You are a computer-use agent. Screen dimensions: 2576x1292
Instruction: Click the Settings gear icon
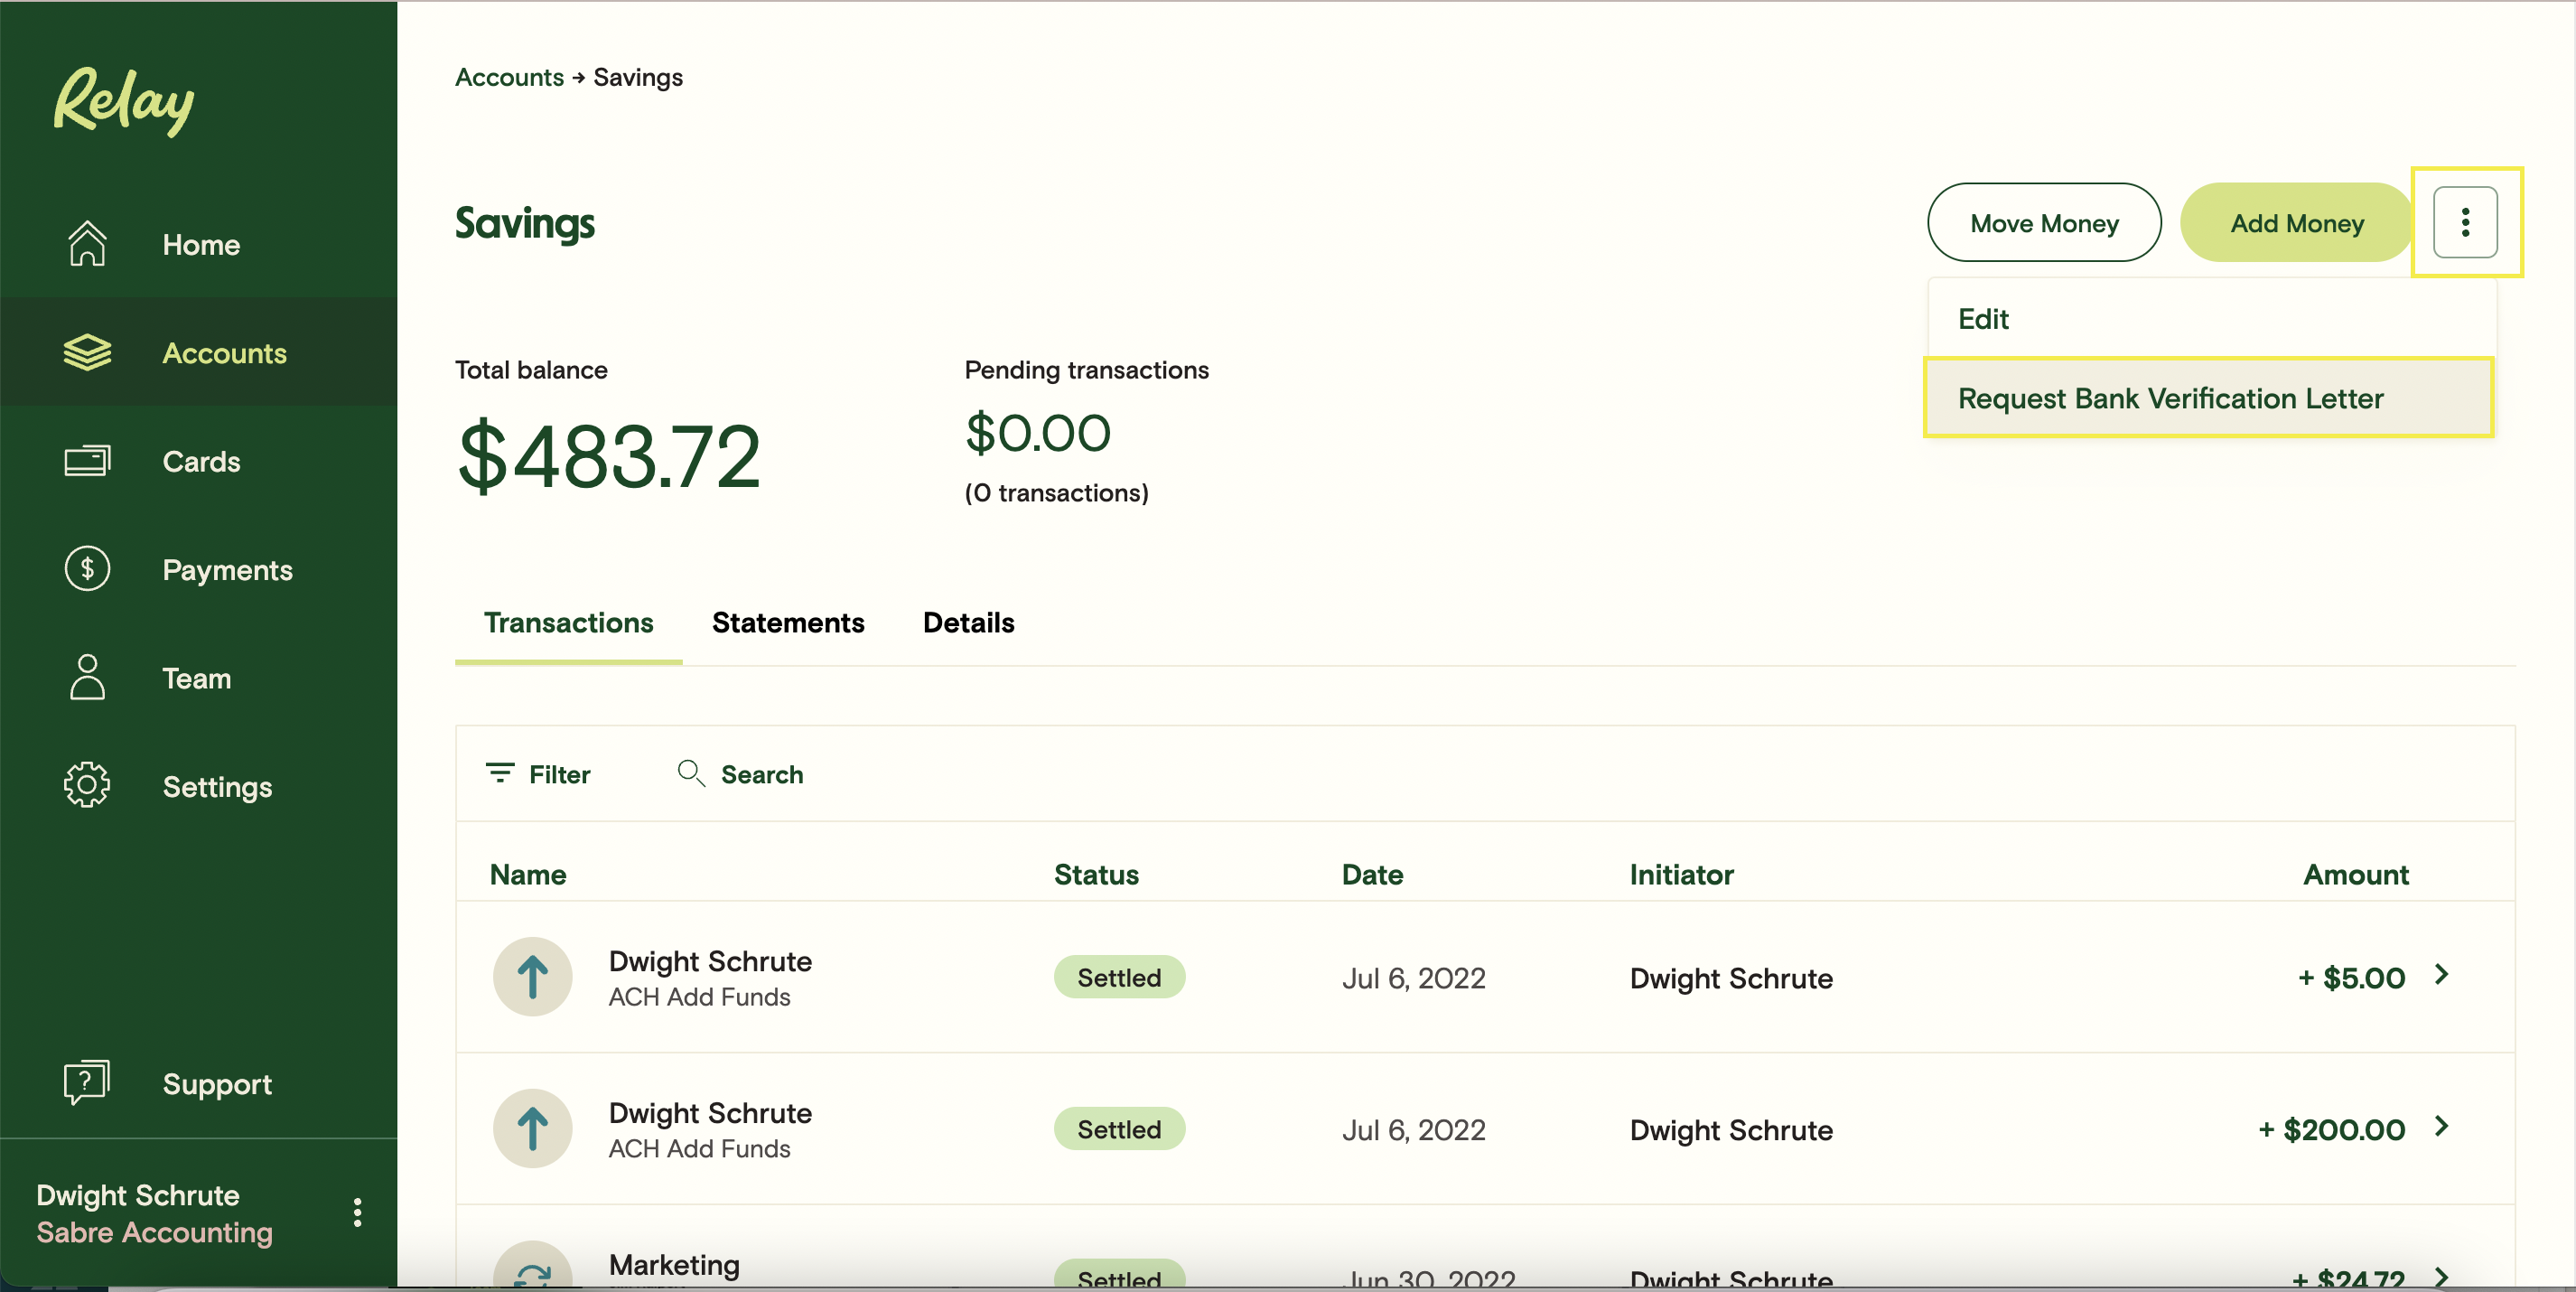point(87,785)
